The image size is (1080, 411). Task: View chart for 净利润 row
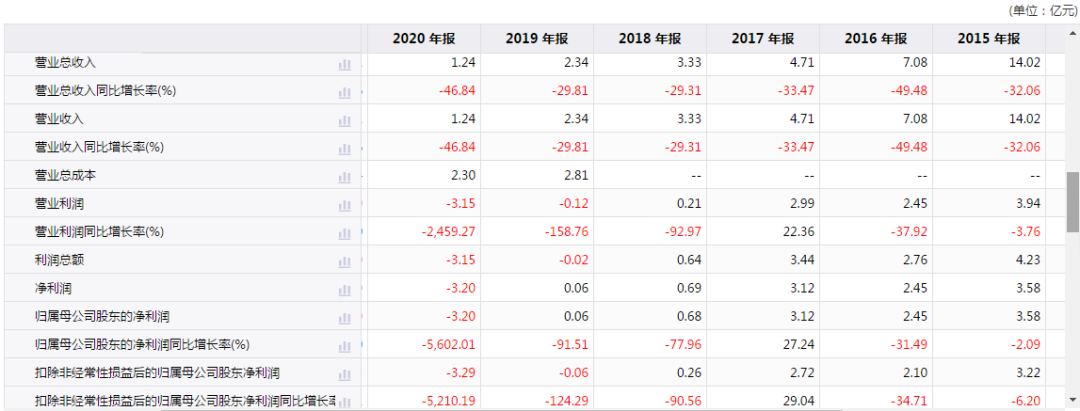(x=345, y=290)
